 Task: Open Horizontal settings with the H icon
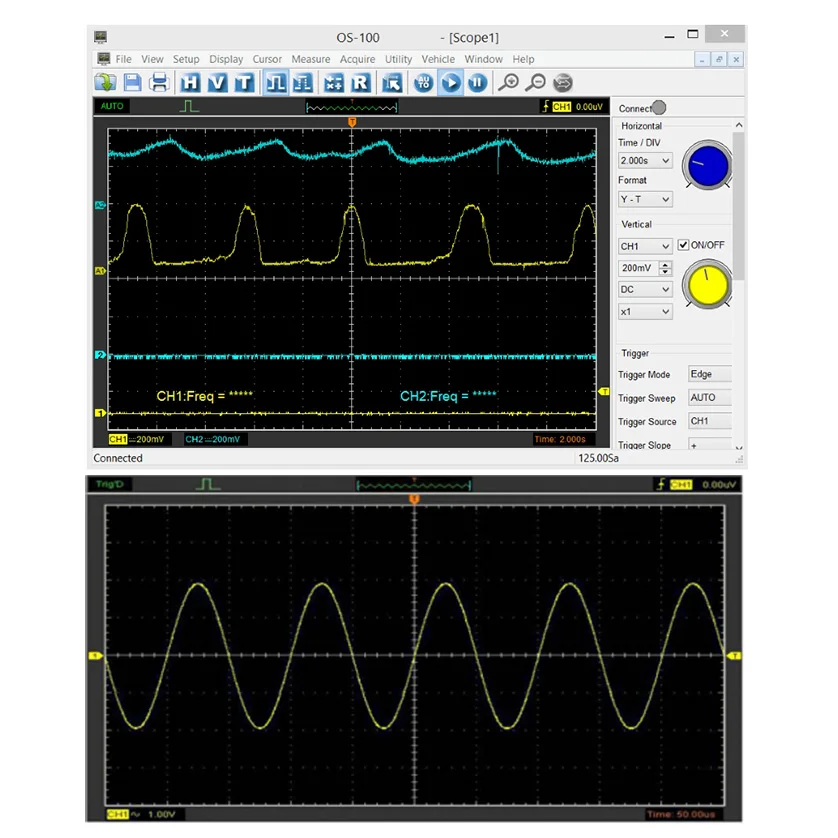(x=190, y=83)
